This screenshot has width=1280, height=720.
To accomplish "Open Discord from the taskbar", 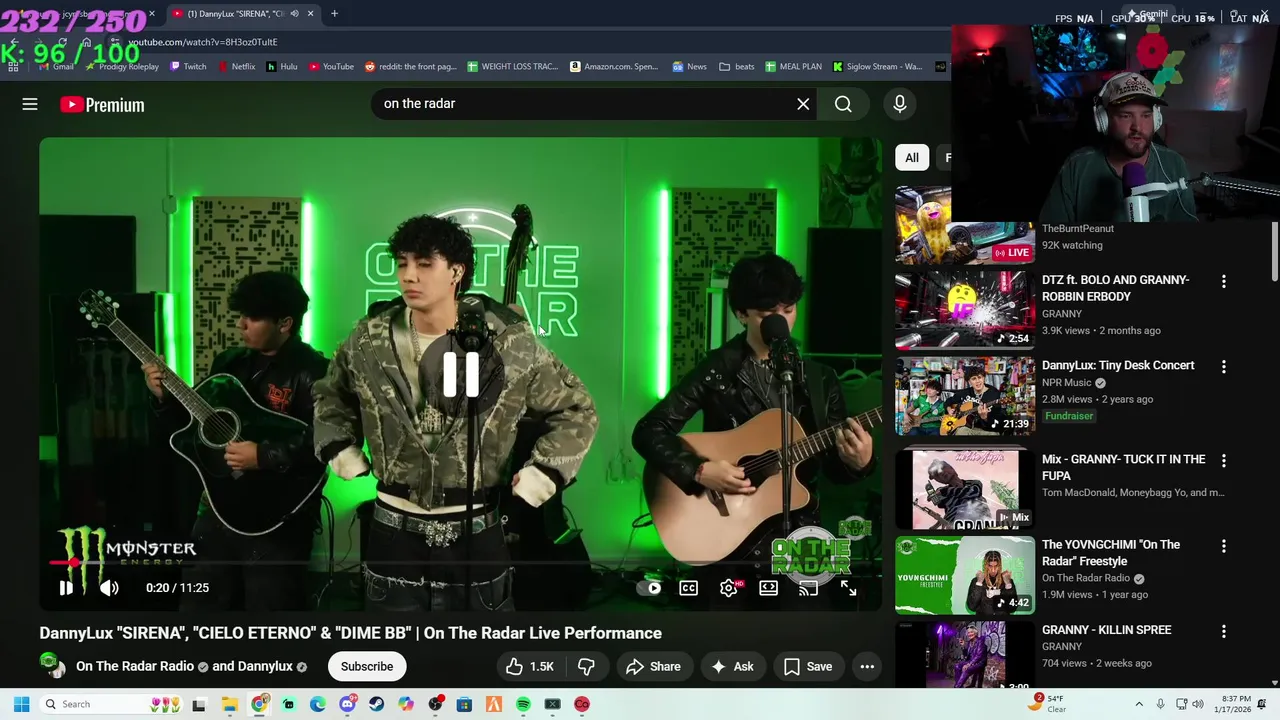I will pos(347,705).
